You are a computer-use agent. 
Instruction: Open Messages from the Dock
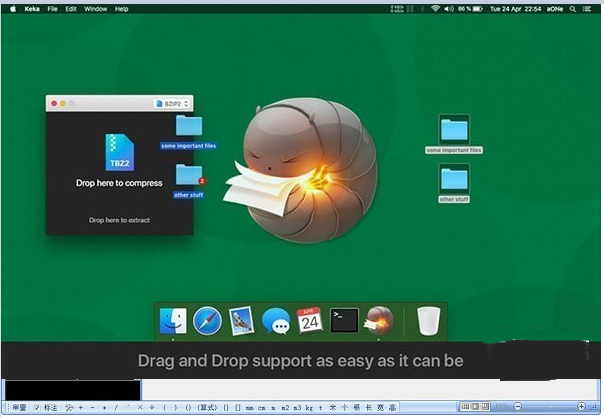click(x=276, y=321)
